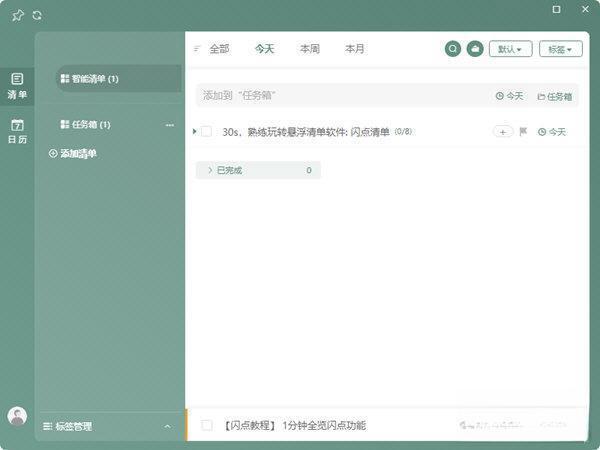Screen dimensions: 600x450
Task: Pin the window with the pushpin icon
Action: pyautogui.click(x=18, y=16)
